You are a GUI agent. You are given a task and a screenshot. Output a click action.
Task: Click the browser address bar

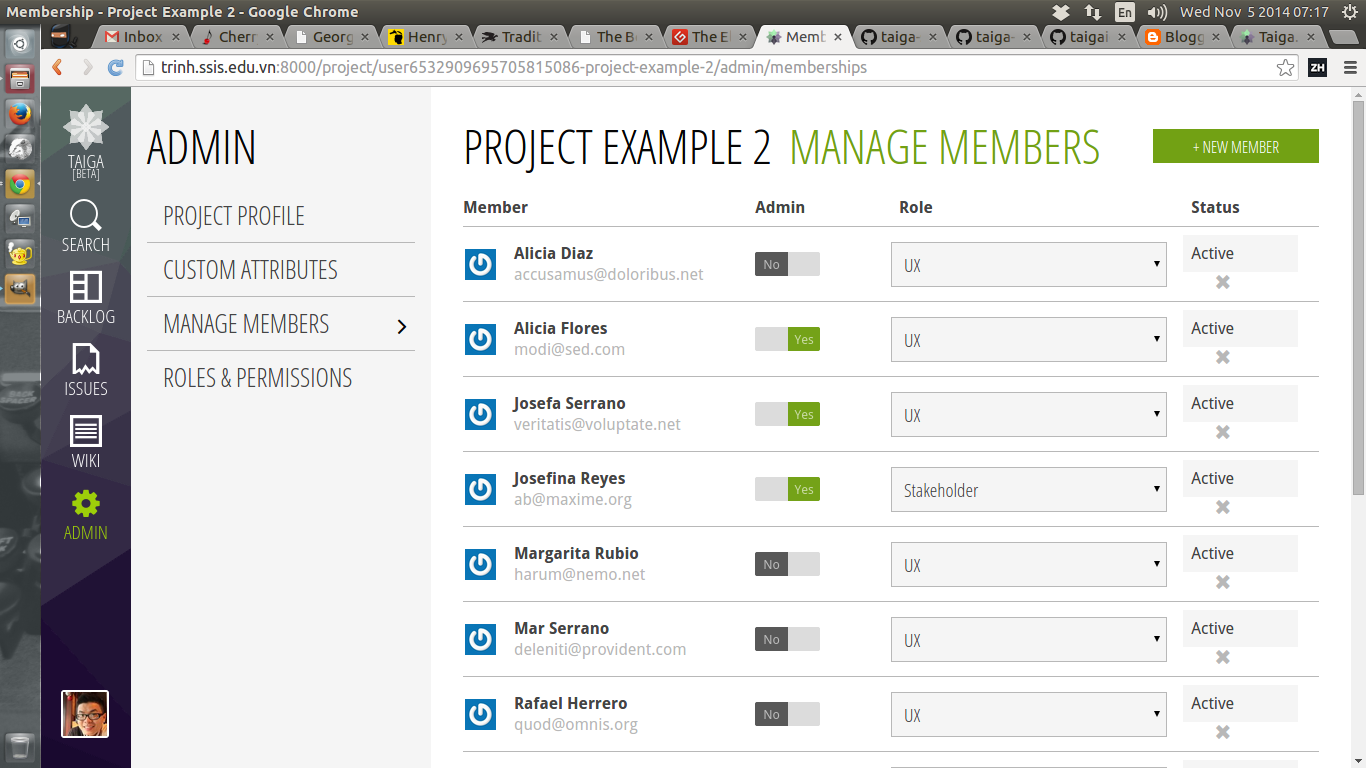click(x=700, y=70)
